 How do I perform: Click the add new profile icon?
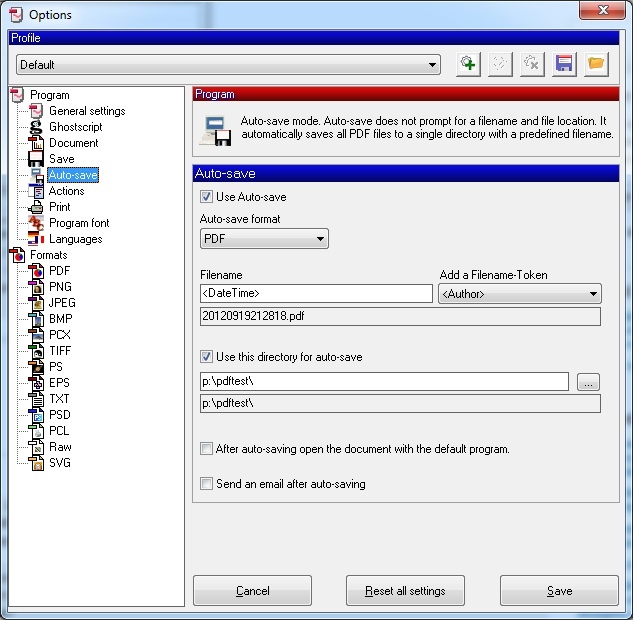[468, 64]
